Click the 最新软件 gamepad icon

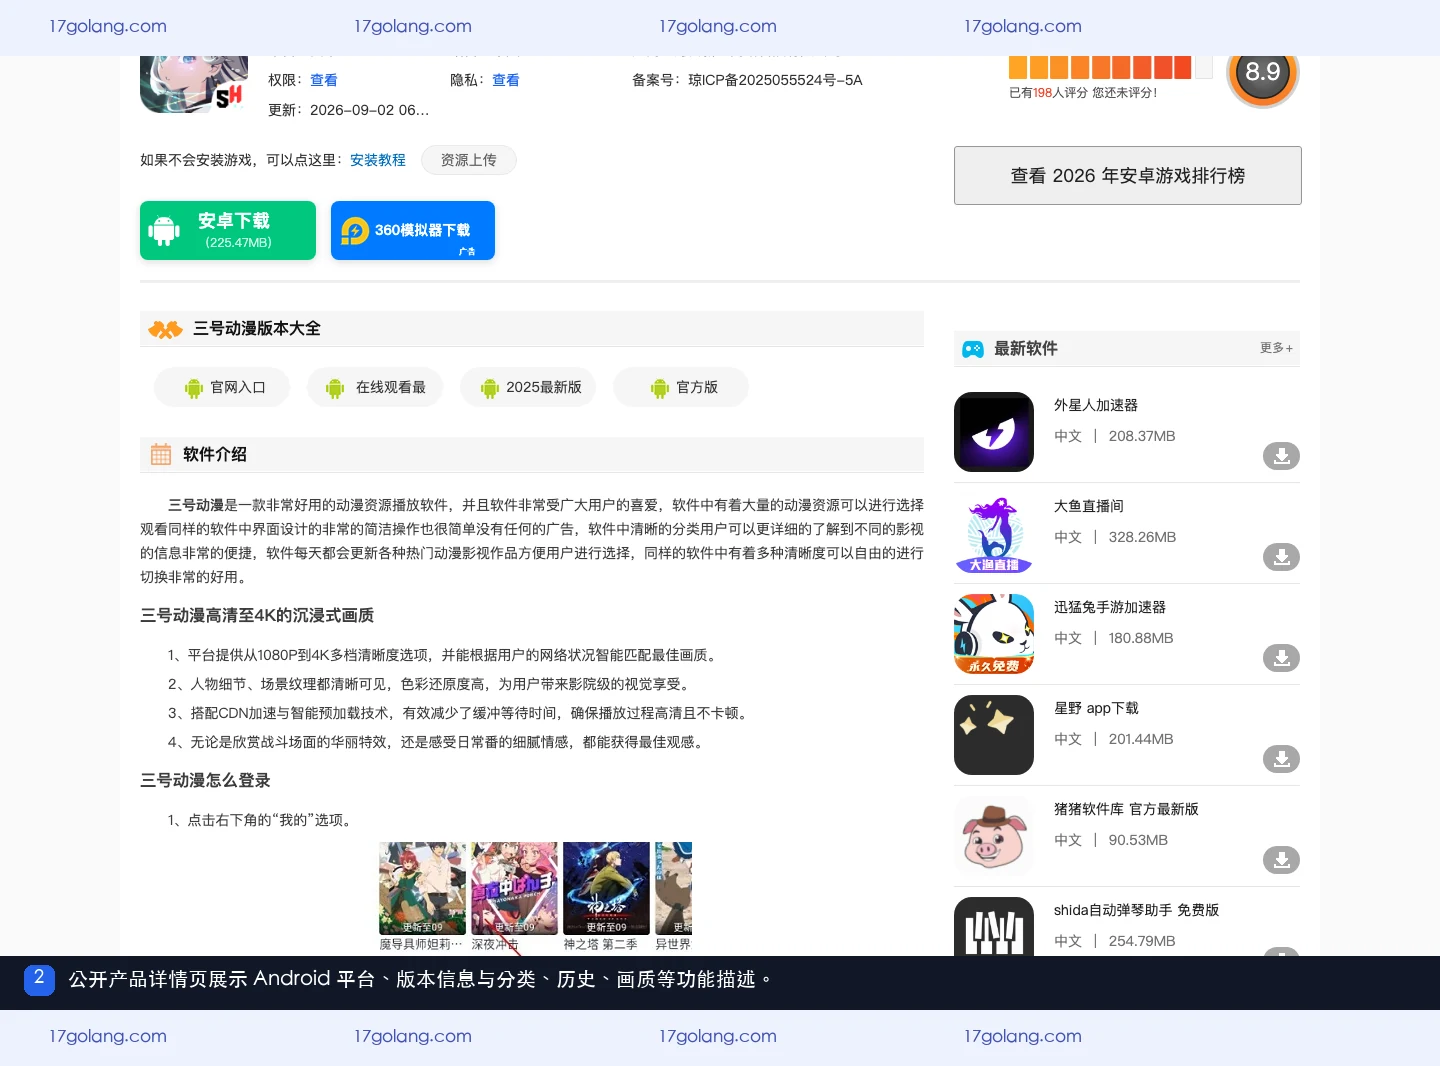(973, 349)
